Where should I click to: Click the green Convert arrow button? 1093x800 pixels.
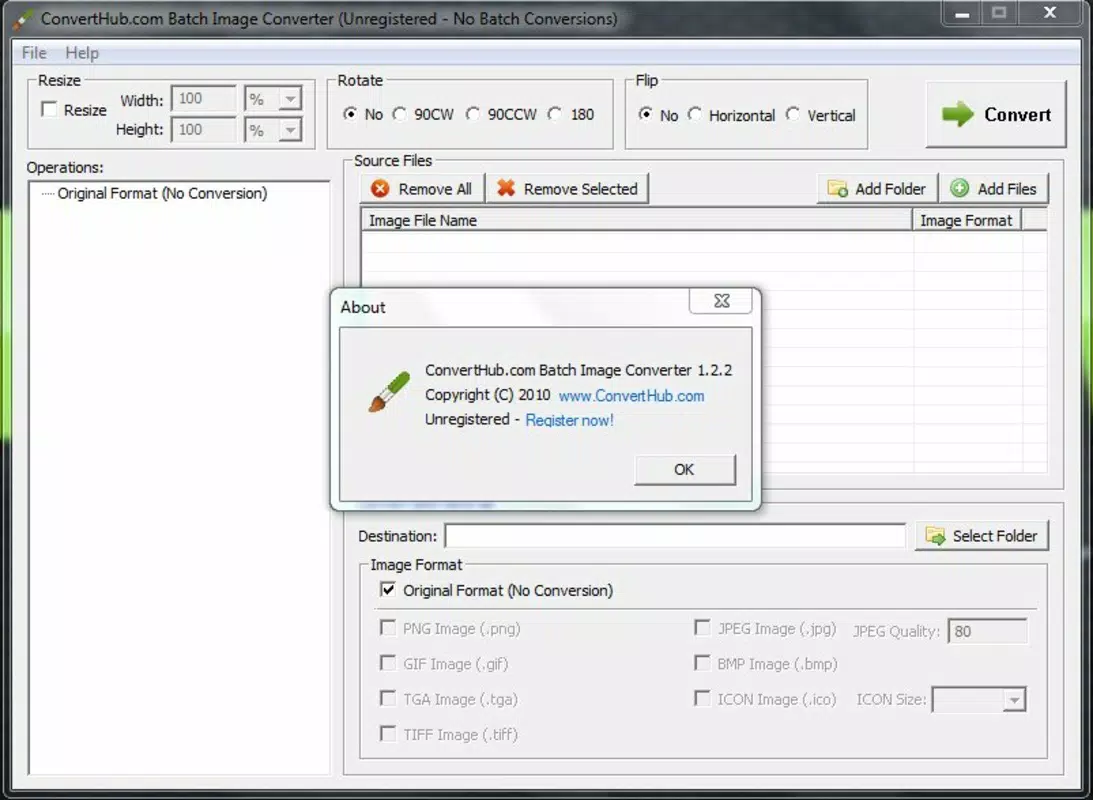click(x=996, y=114)
